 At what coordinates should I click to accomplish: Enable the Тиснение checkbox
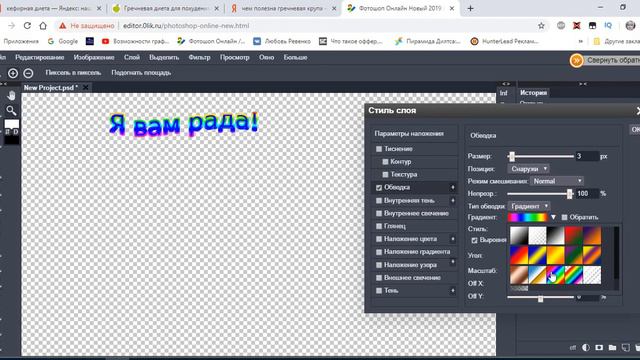379,149
